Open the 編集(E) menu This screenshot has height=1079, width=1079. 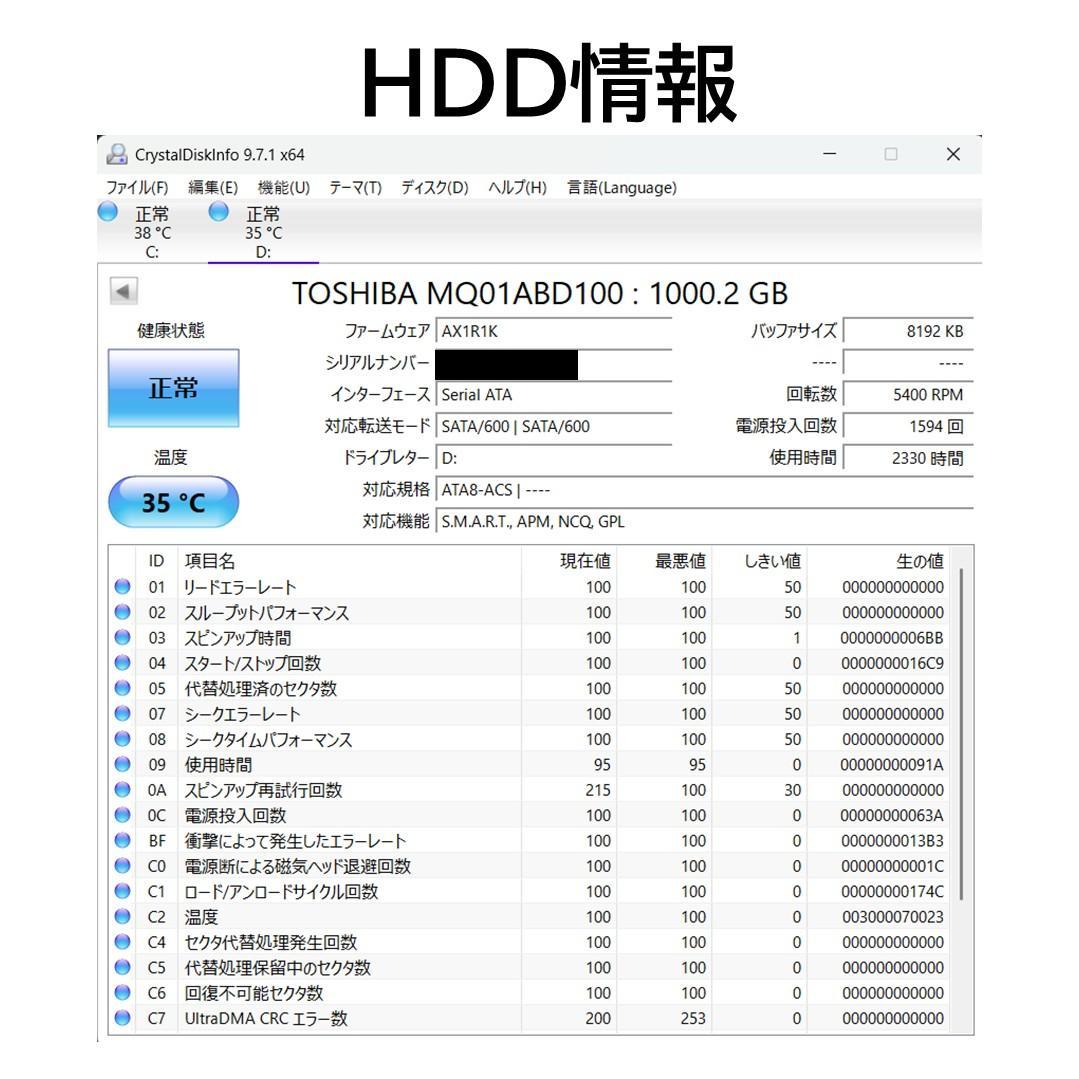pos(213,188)
